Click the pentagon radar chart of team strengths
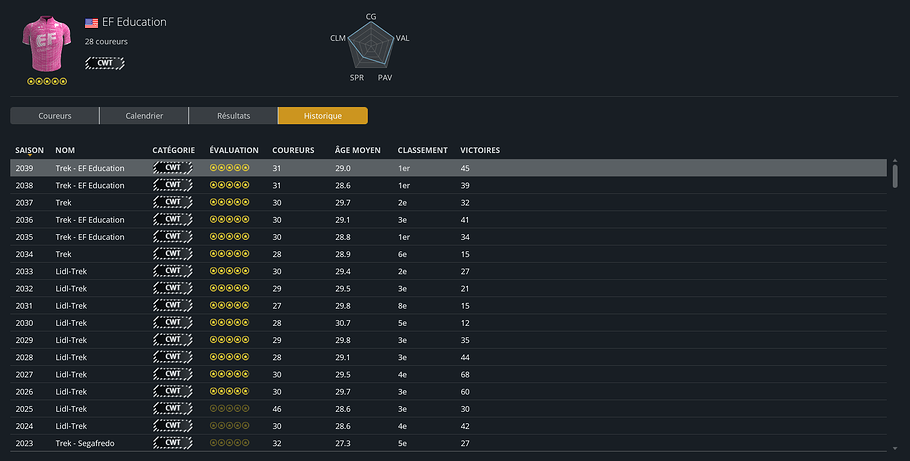This screenshot has width=910, height=461. coord(370,45)
